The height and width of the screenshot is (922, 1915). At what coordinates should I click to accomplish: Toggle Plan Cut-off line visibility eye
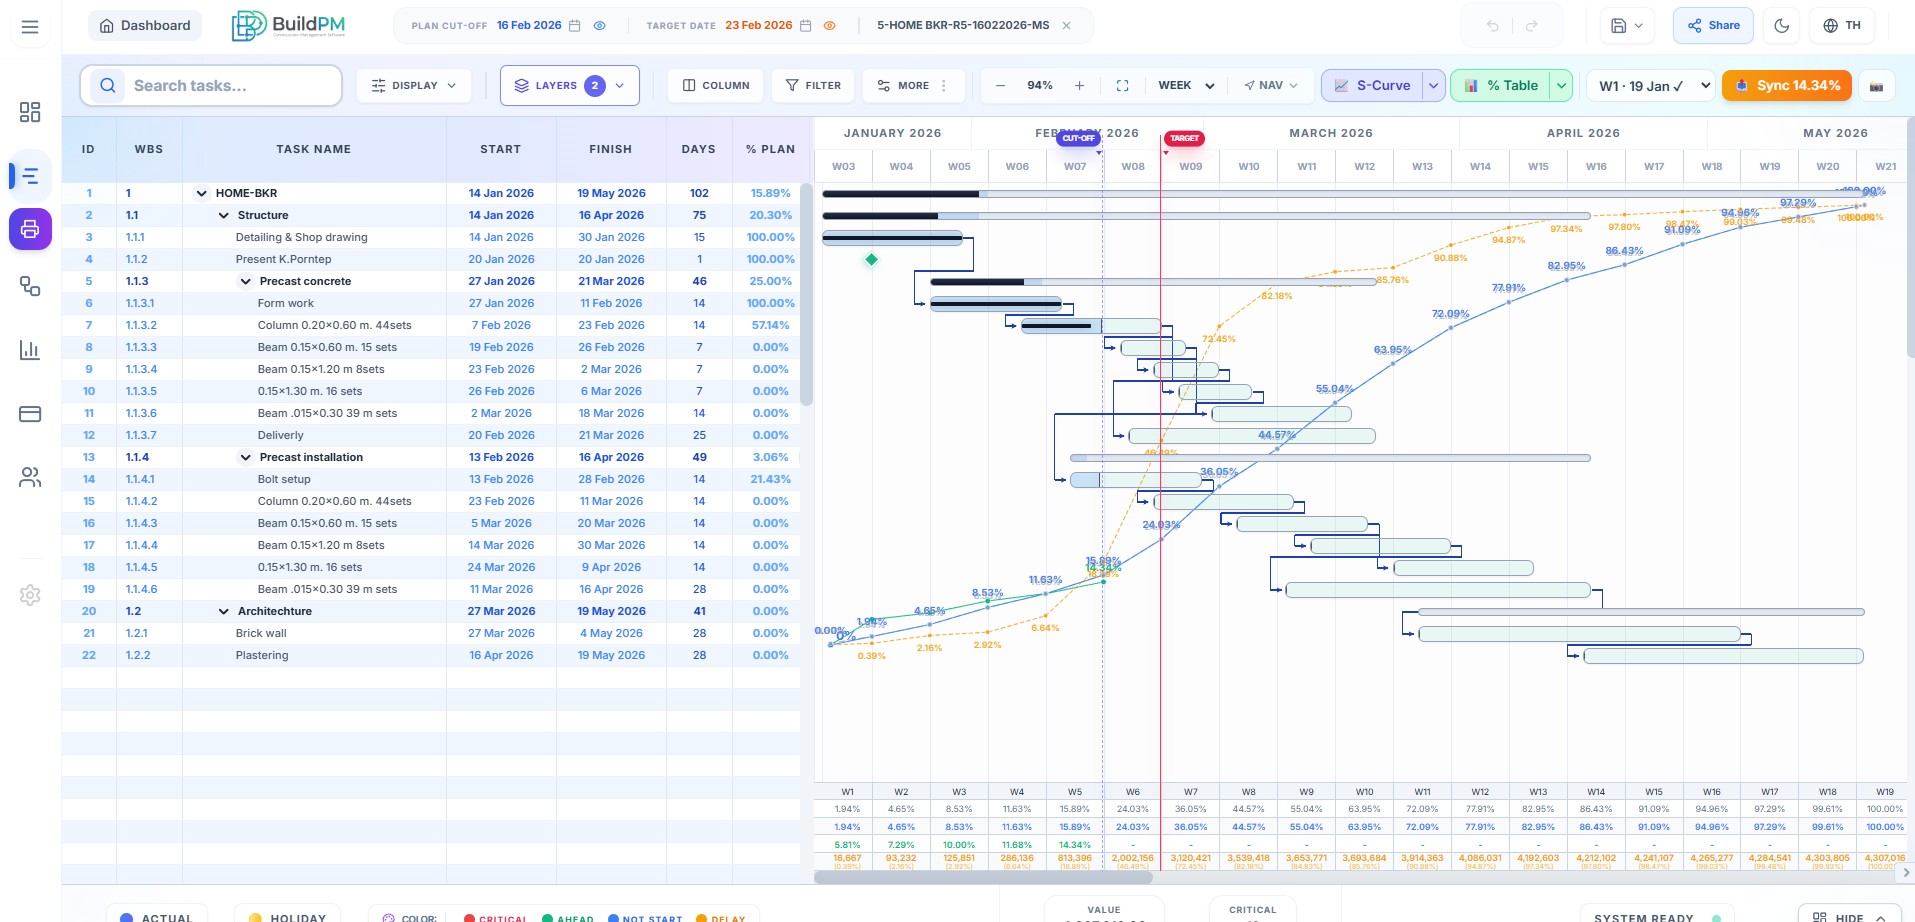coord(600,26)
